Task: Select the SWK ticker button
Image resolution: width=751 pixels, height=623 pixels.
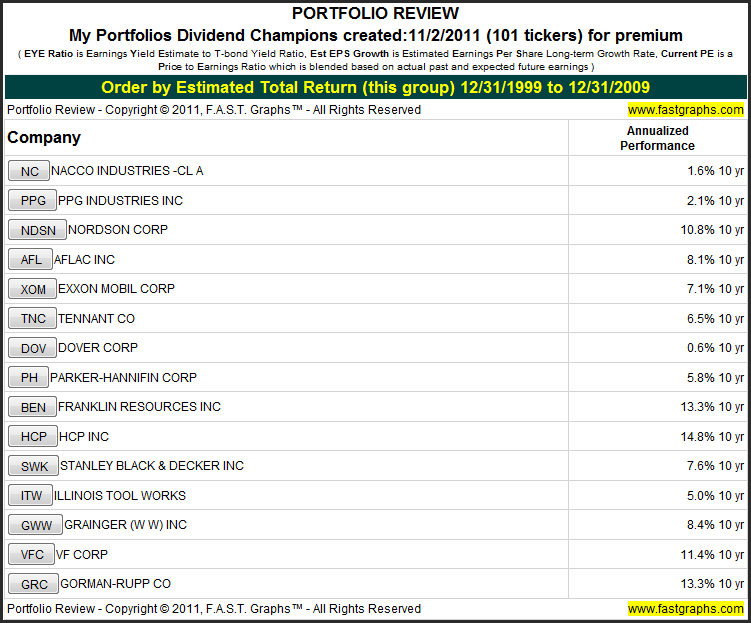Action: click(34, 466)
